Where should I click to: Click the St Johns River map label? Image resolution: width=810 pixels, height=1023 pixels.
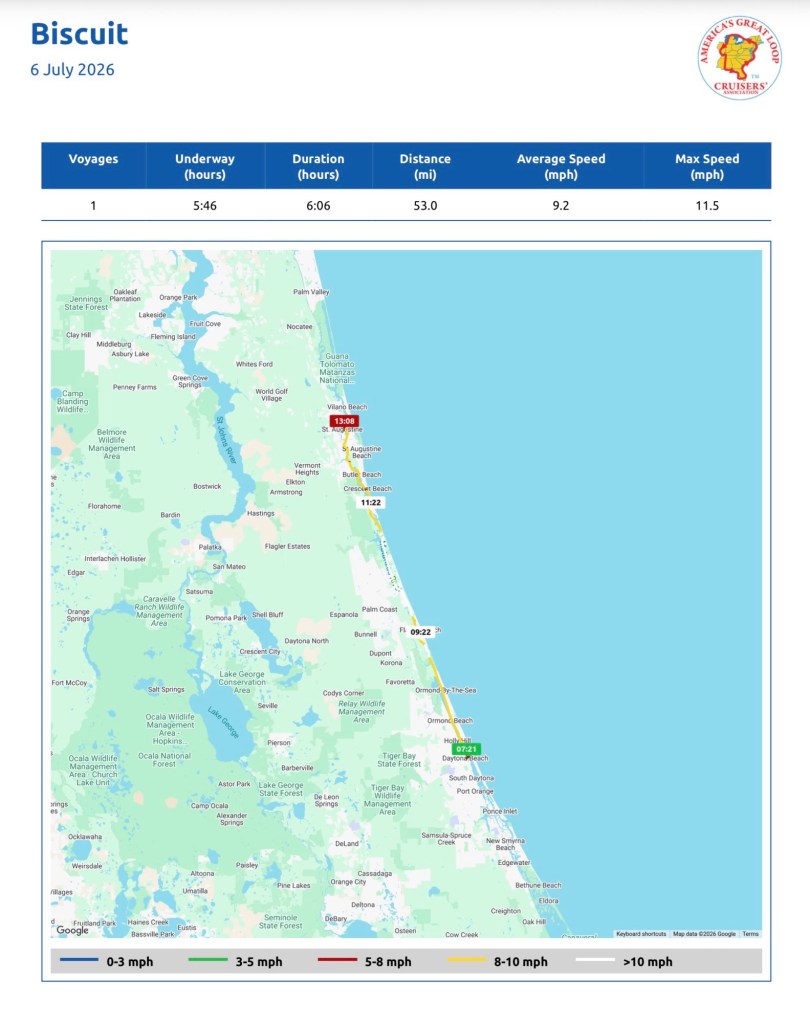point(226,440)
